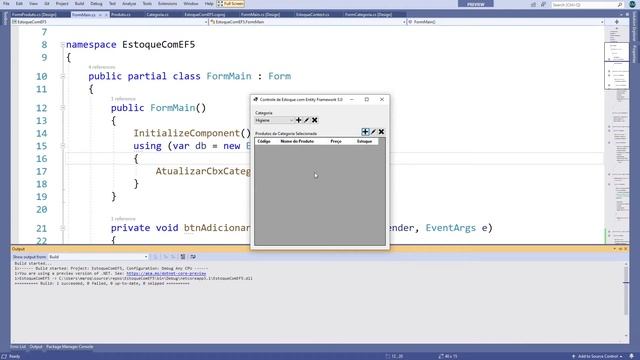This screenshot has height=360, width=640.
Task: Open the Test menu
Action: (112, 4)
